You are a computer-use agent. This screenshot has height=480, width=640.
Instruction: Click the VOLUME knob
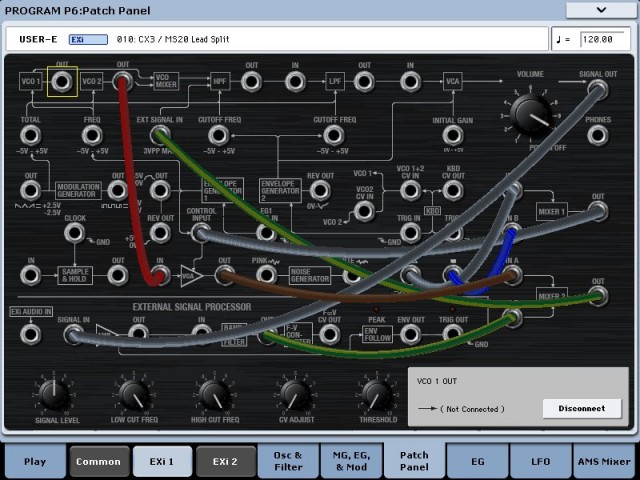click(x=531, y=117)
